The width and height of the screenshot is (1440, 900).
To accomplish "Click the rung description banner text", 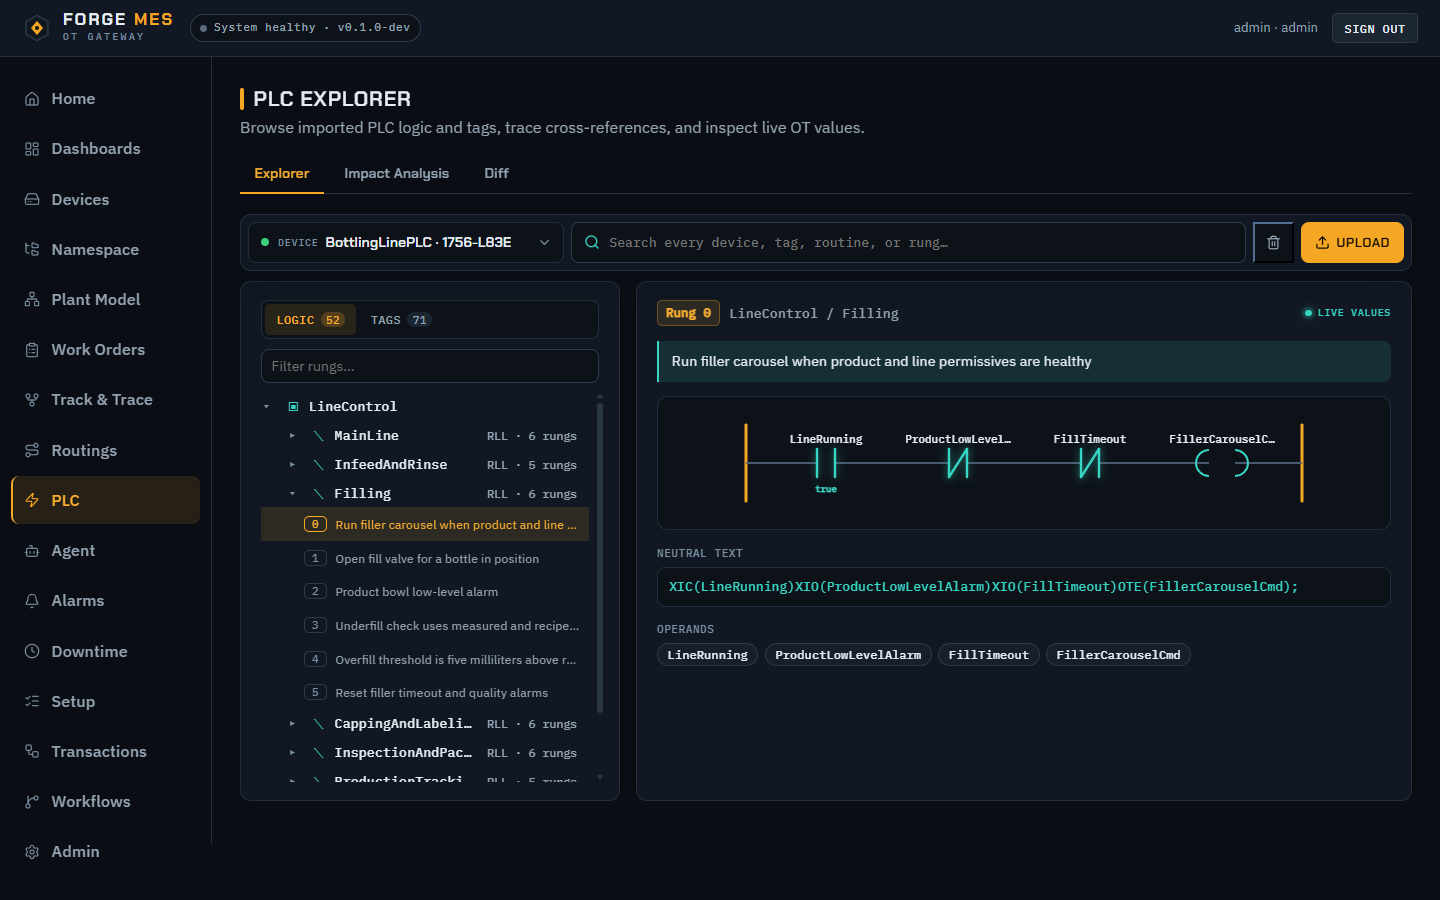I will (x=881, y=362).
